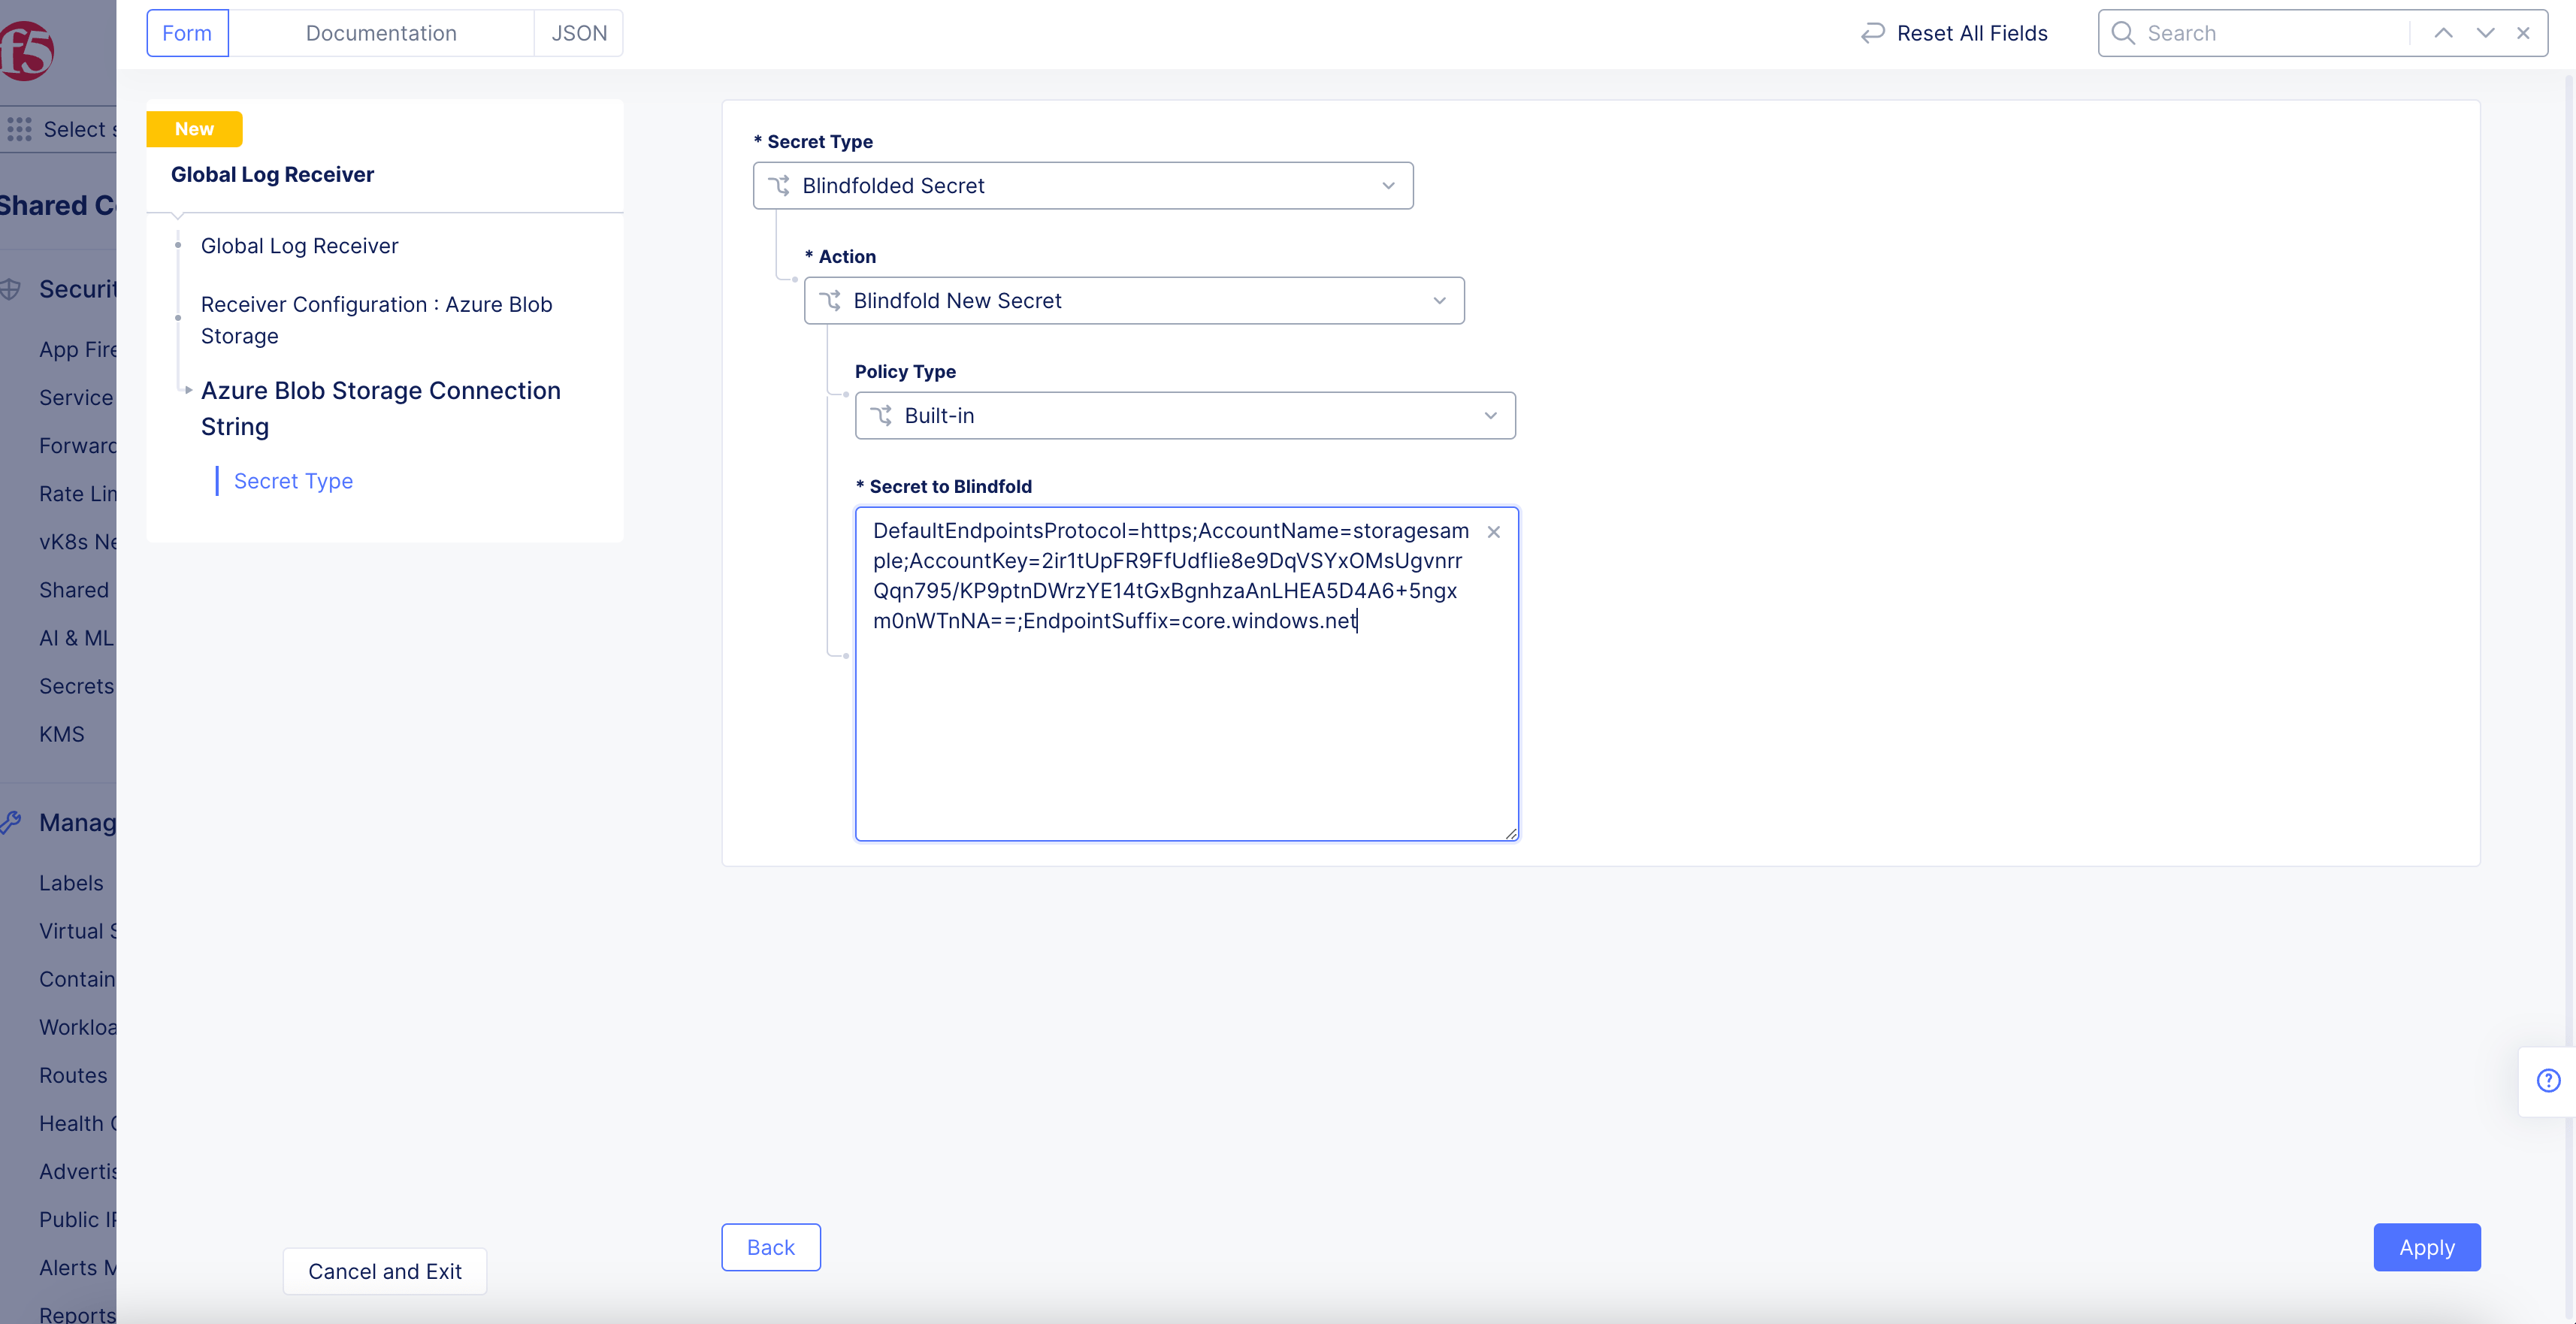Click the Reset All Fields undo icon
The width and height of the screenshot is (2576, 1324).
point(1873,33)
